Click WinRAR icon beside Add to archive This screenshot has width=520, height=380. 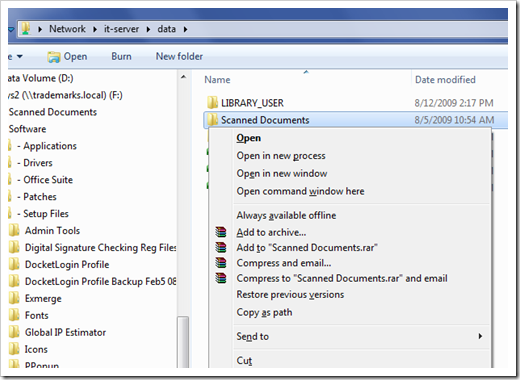tap(221, 232)
